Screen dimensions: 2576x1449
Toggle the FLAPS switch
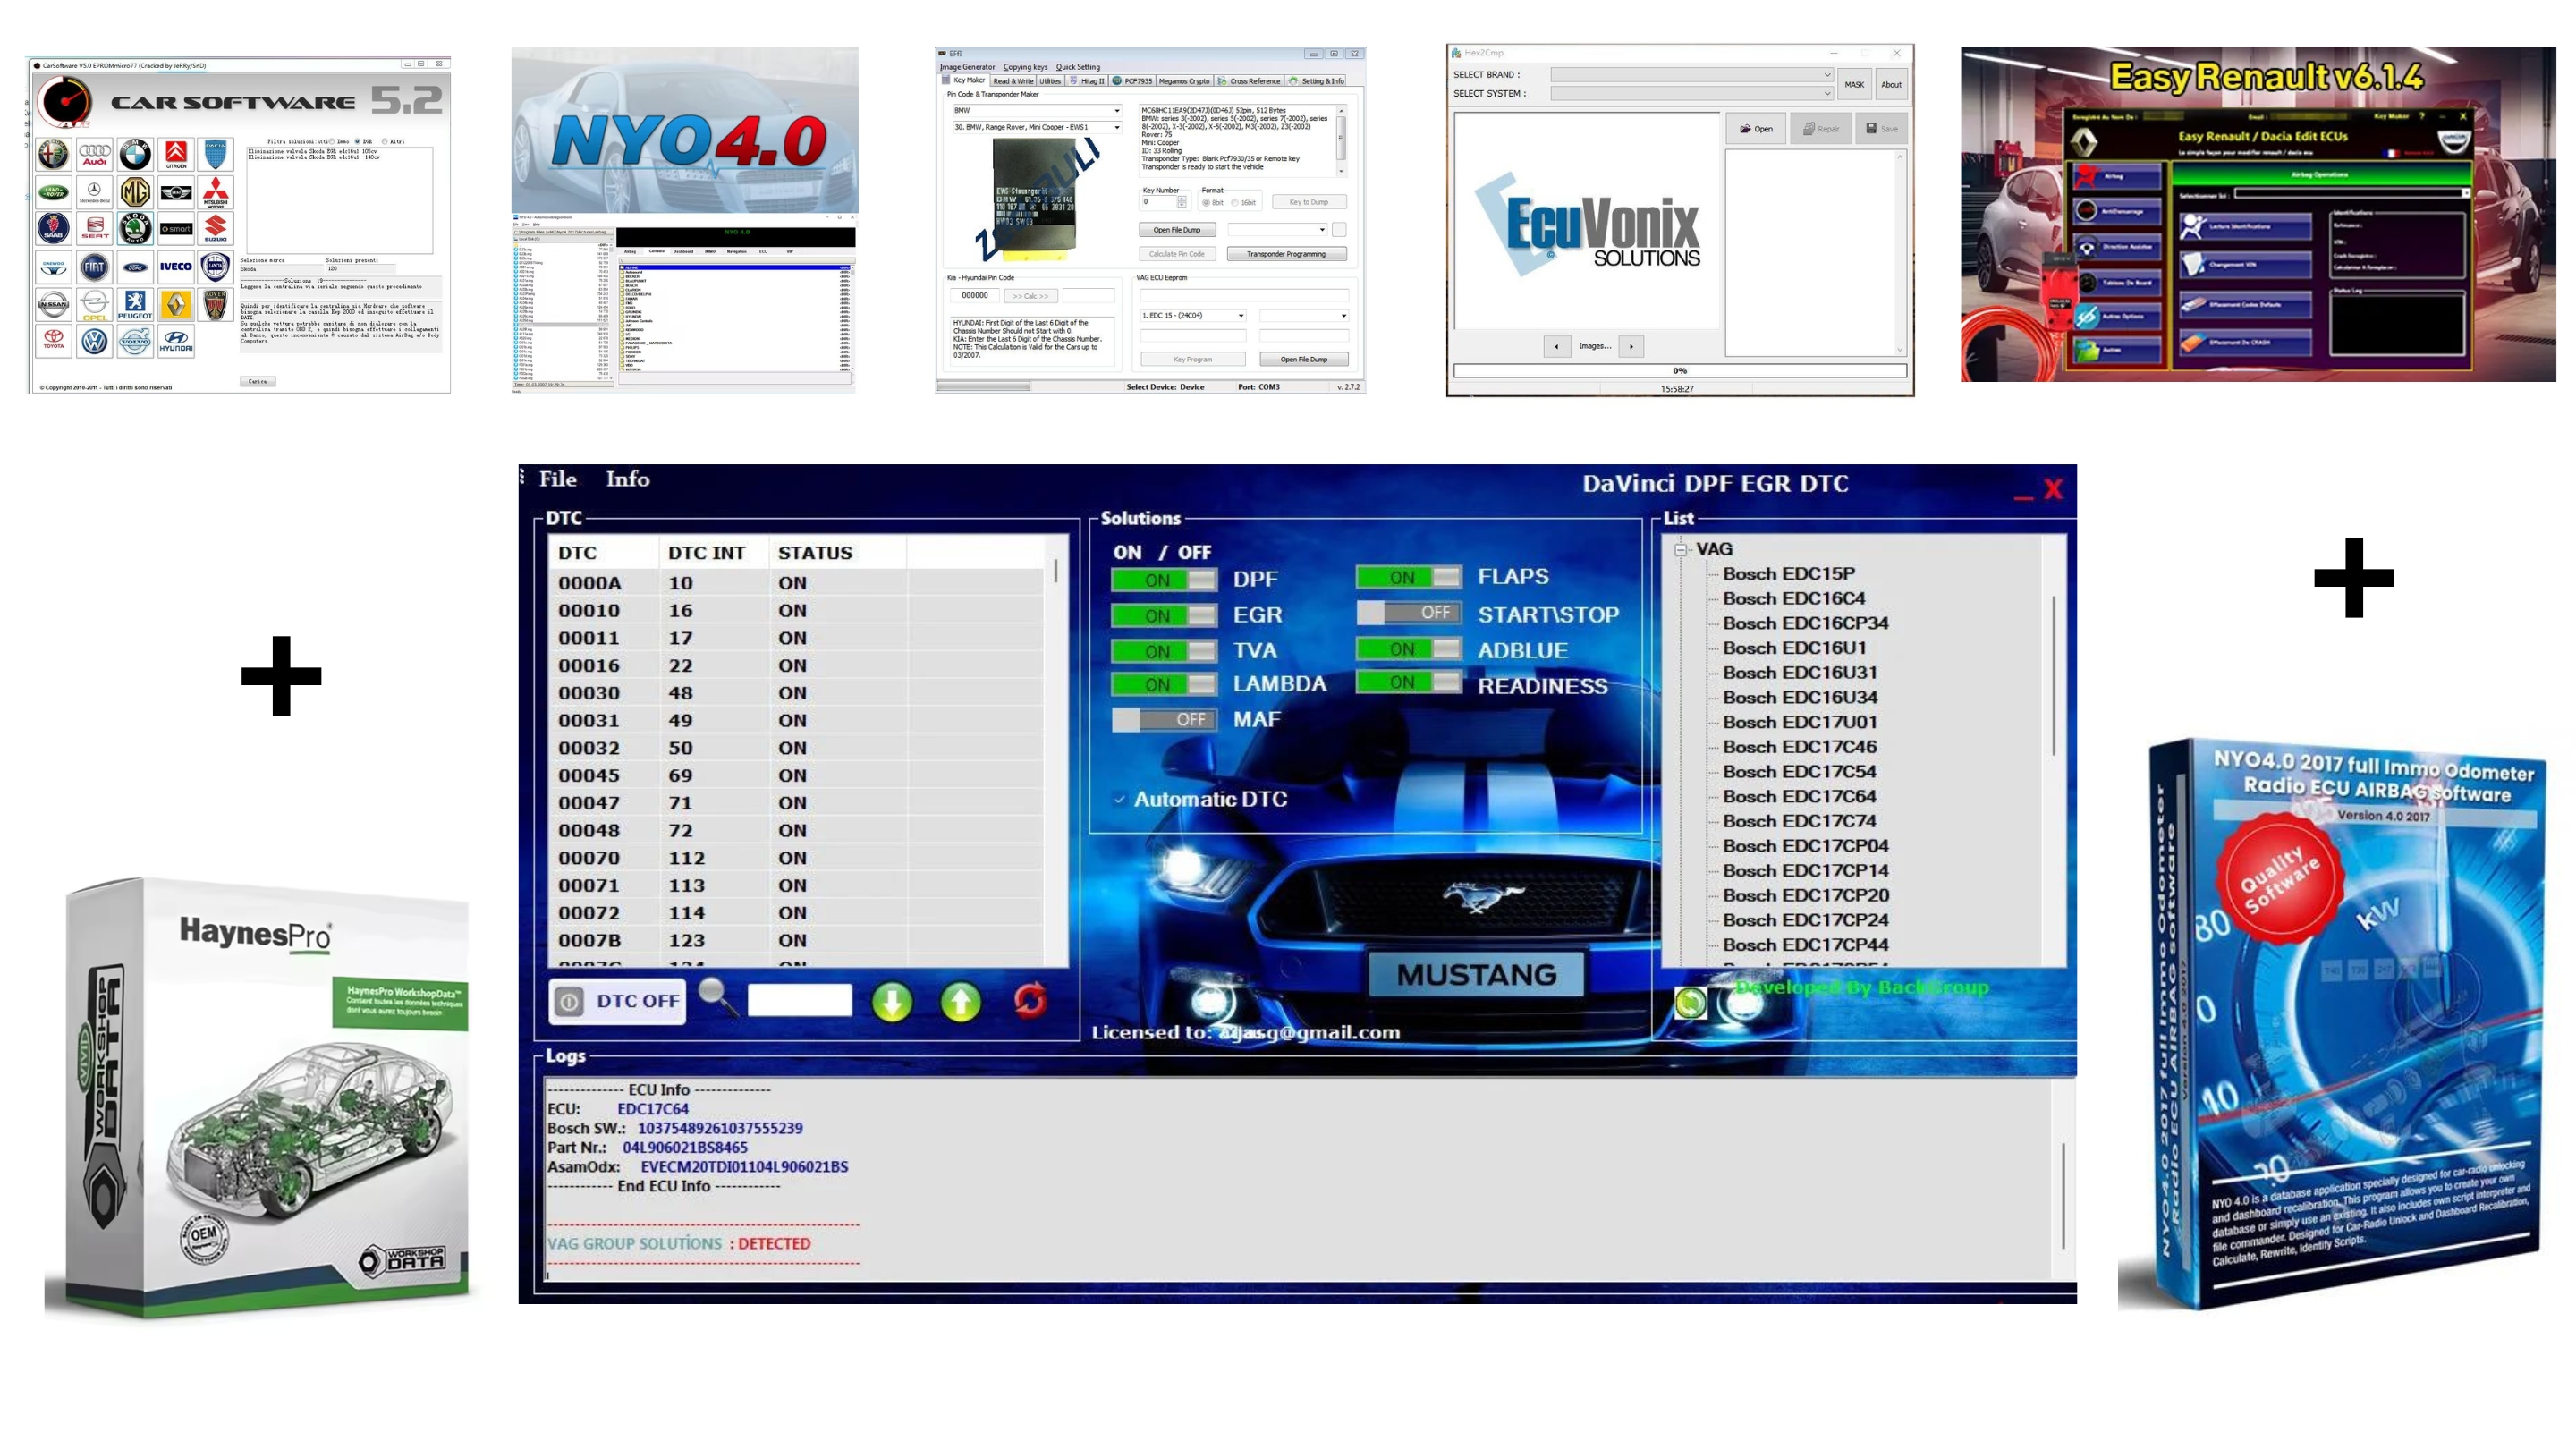1408,577
